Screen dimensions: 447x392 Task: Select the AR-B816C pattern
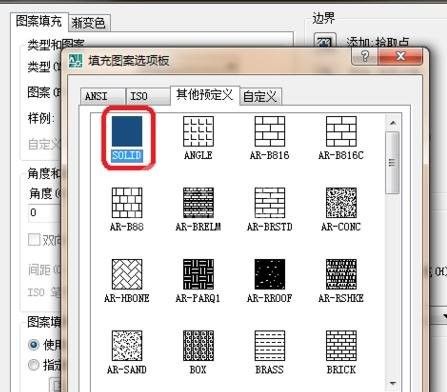click(x=341, y=131)
